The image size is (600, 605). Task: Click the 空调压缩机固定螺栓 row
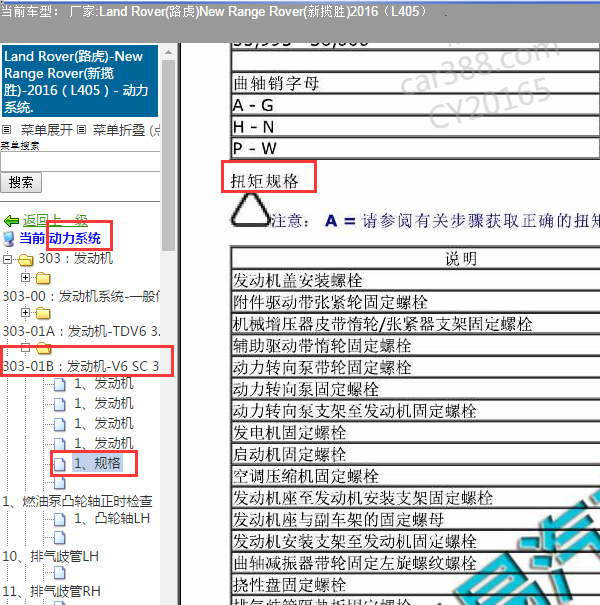click(415, 476)
